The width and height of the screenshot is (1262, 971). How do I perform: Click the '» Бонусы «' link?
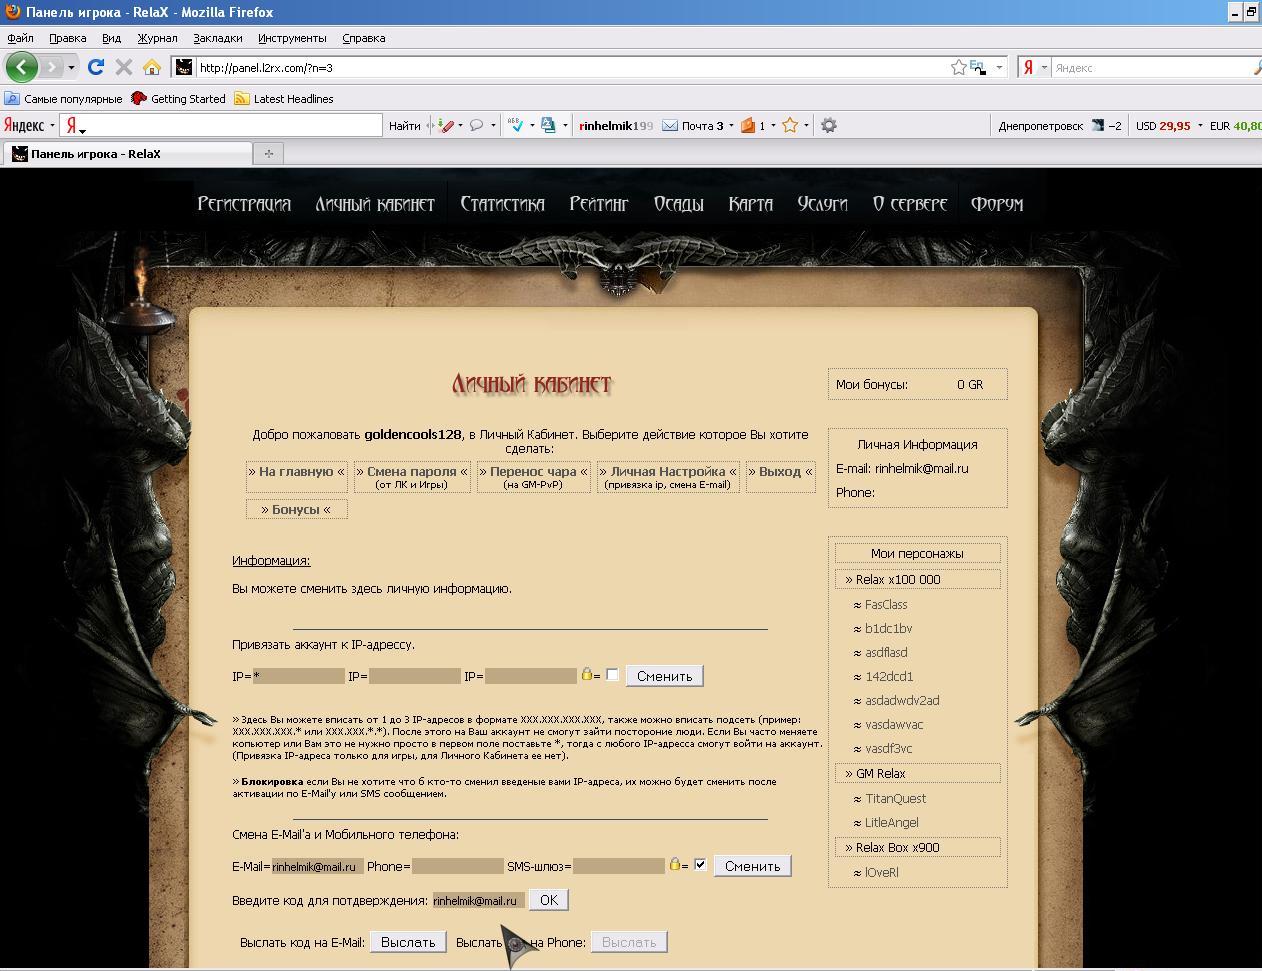tap(296, 509)
